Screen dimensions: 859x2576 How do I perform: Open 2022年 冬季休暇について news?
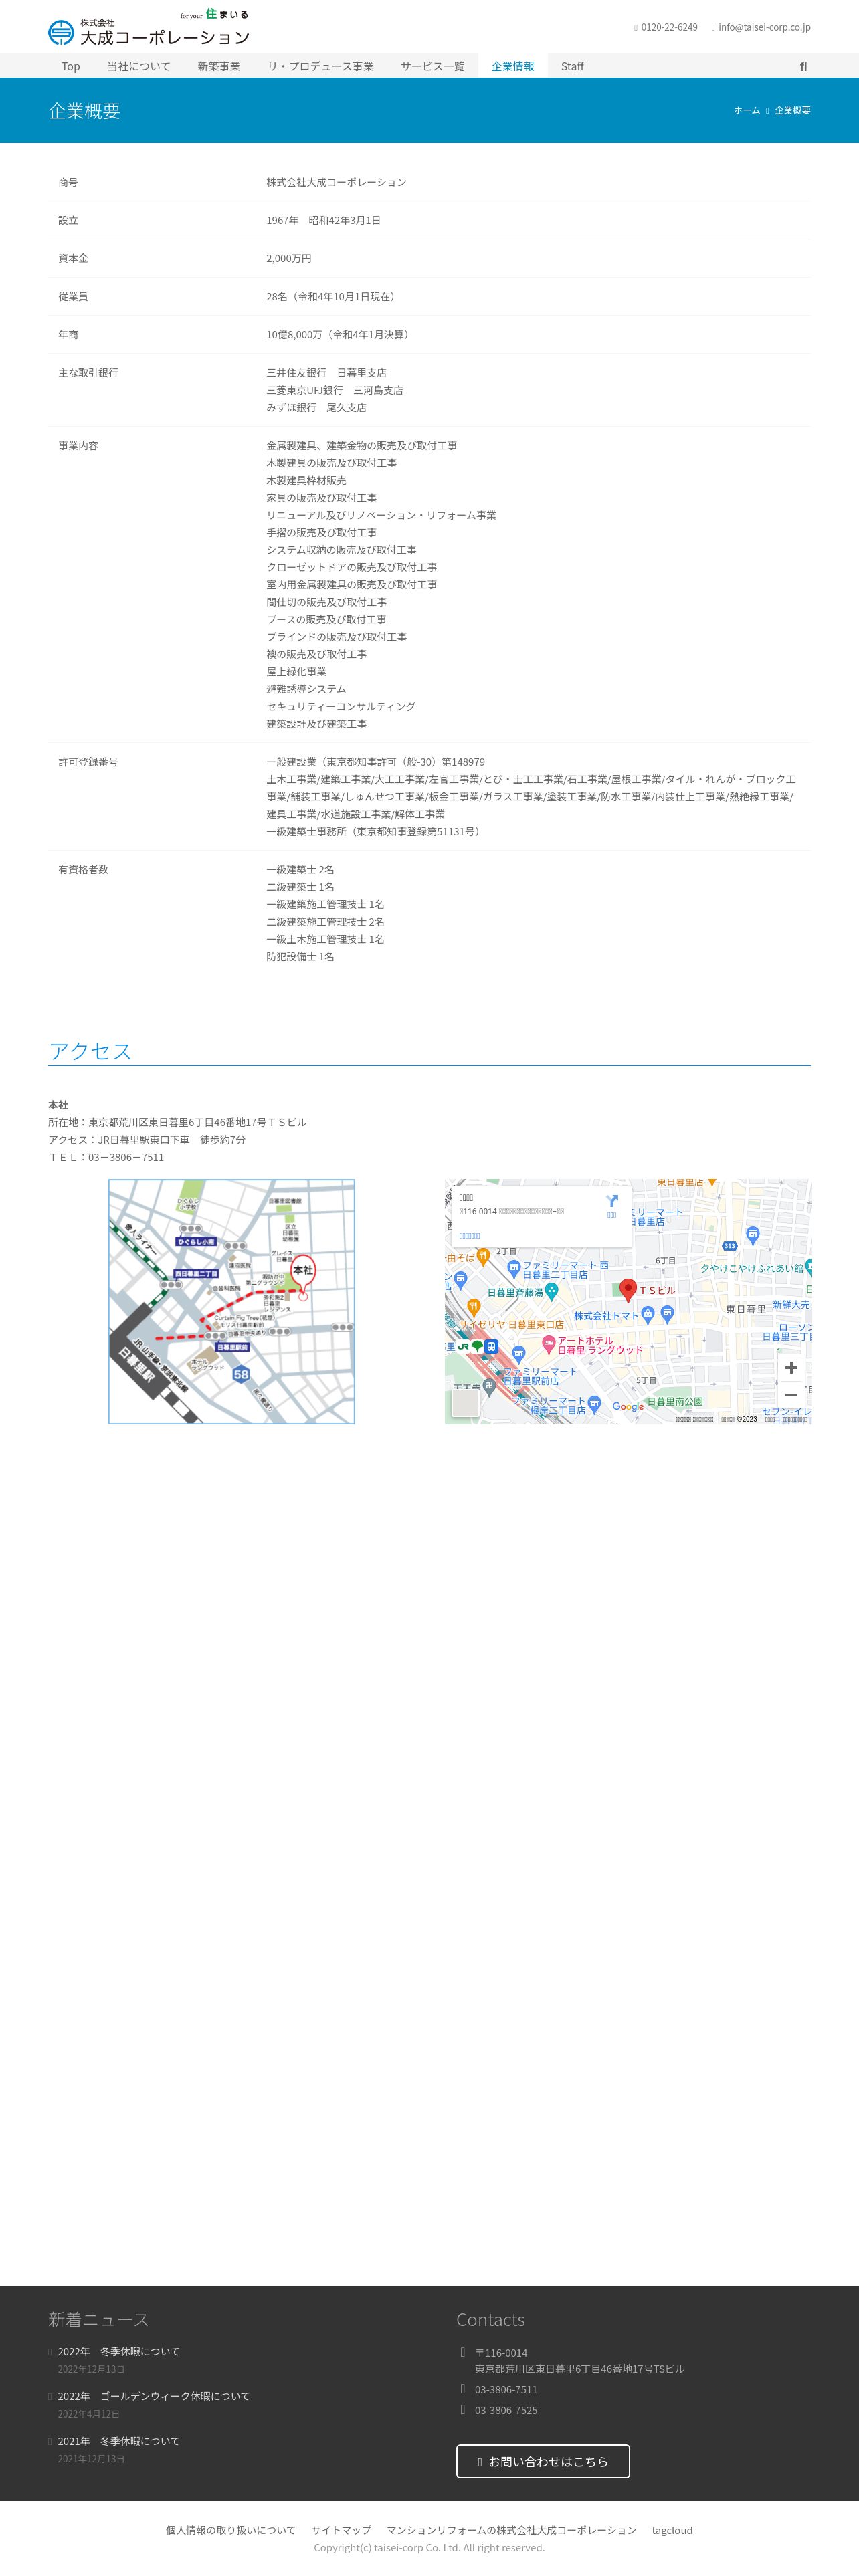tap(119, 2351)
